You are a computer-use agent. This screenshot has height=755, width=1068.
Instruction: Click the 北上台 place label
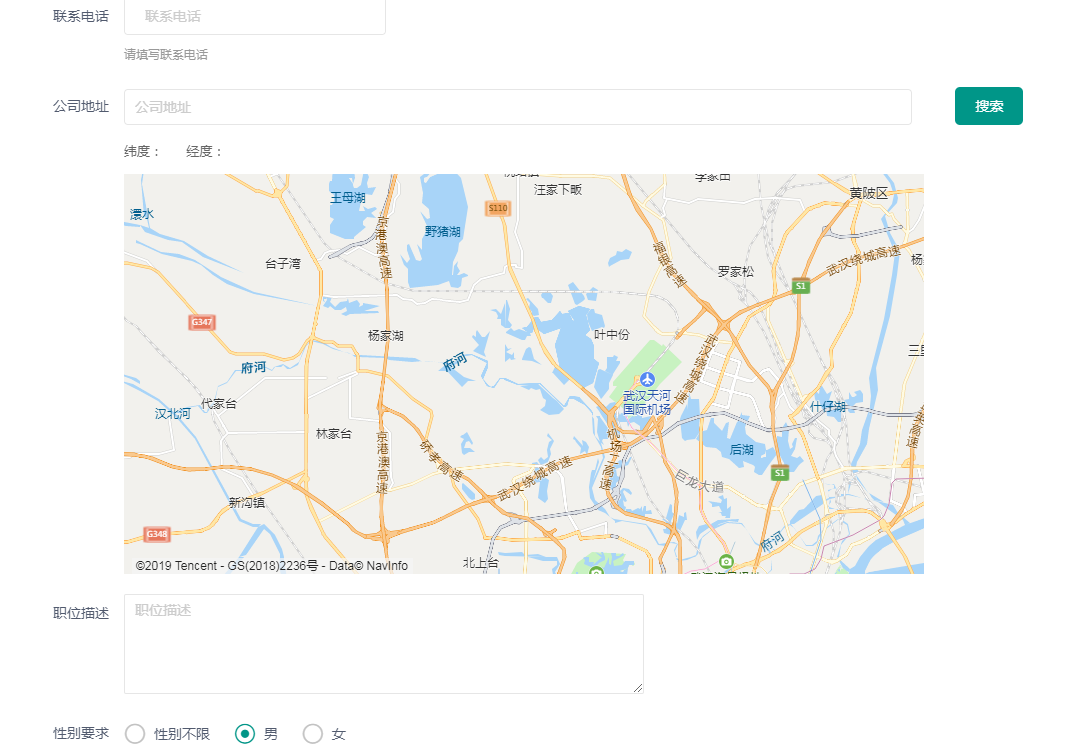point(481,563)
